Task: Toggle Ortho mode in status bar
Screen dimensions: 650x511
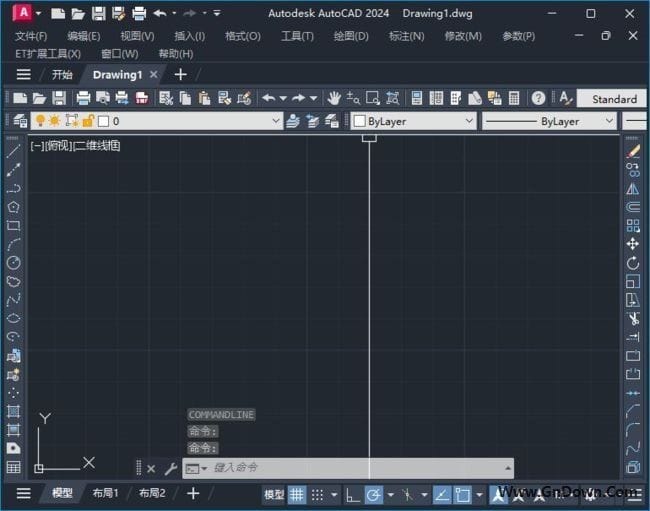Action: (353, 494)
